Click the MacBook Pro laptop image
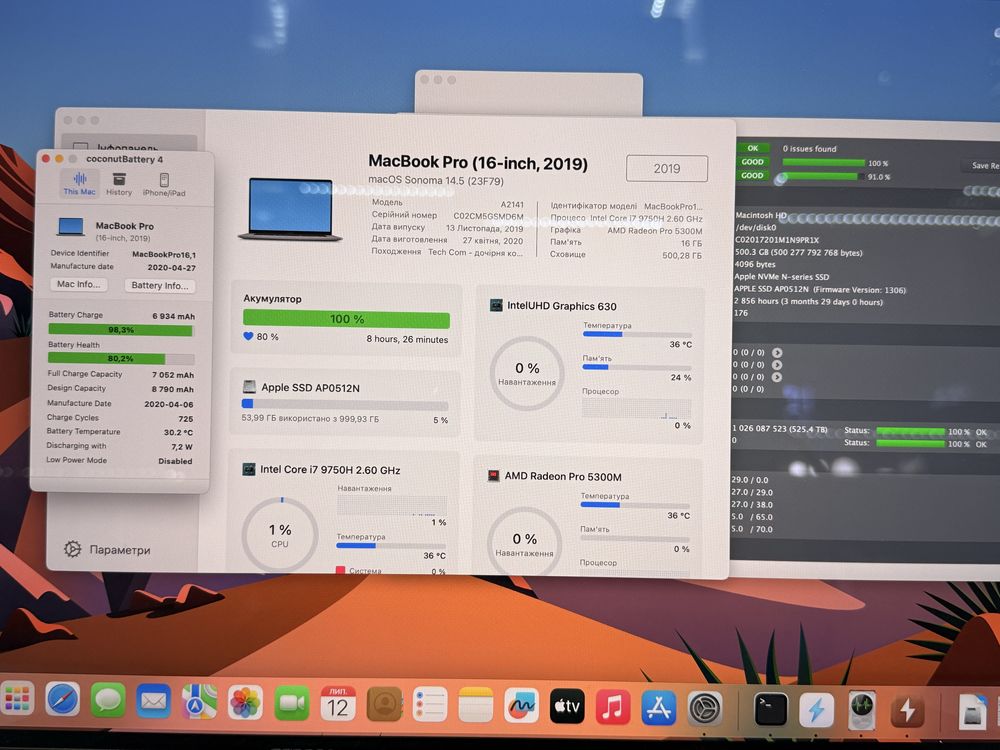1000x750 pixels. point(290,209)
